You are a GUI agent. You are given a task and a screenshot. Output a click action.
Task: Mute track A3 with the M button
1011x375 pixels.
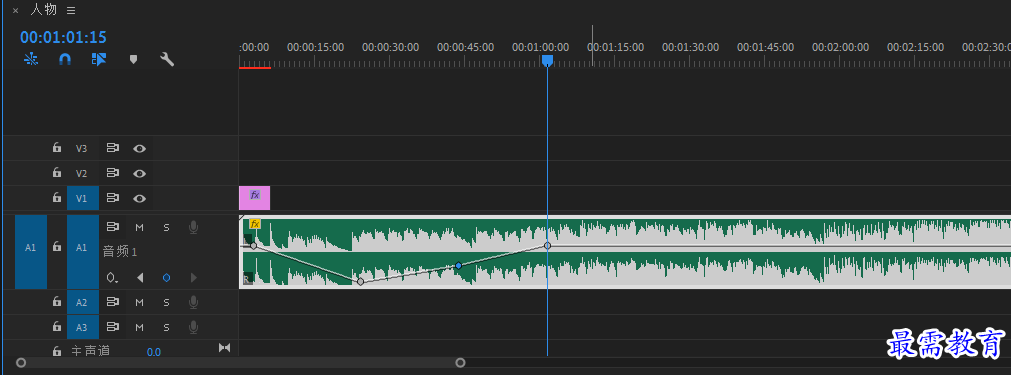pyautogui.click(x=139, y=327)
